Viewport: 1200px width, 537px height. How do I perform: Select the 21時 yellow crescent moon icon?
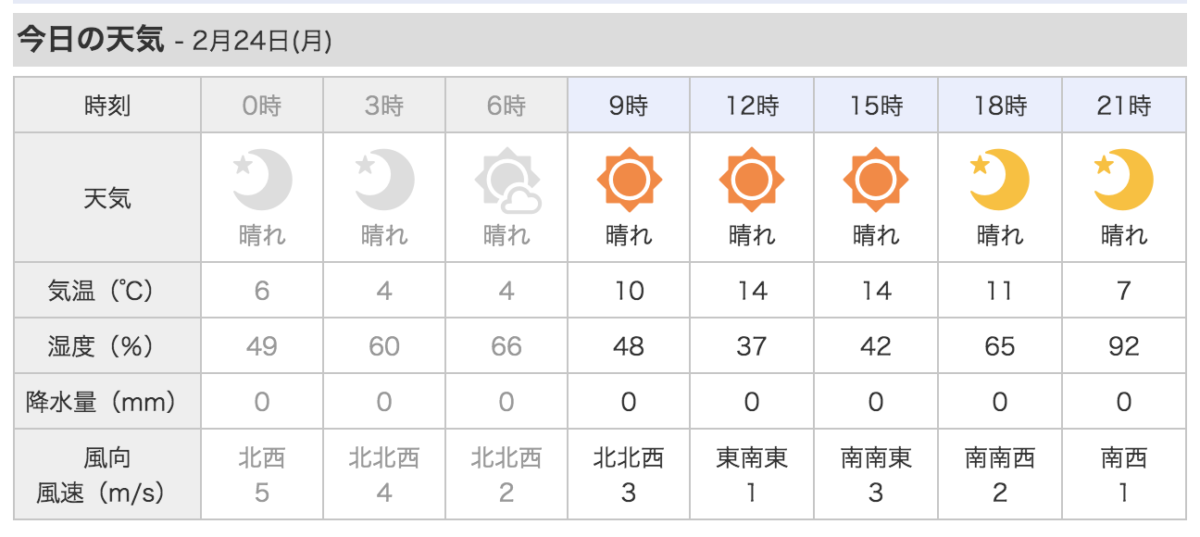1123,181
